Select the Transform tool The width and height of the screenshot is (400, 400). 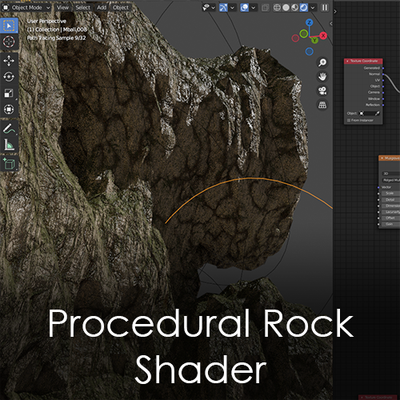[x=9, y=109]
